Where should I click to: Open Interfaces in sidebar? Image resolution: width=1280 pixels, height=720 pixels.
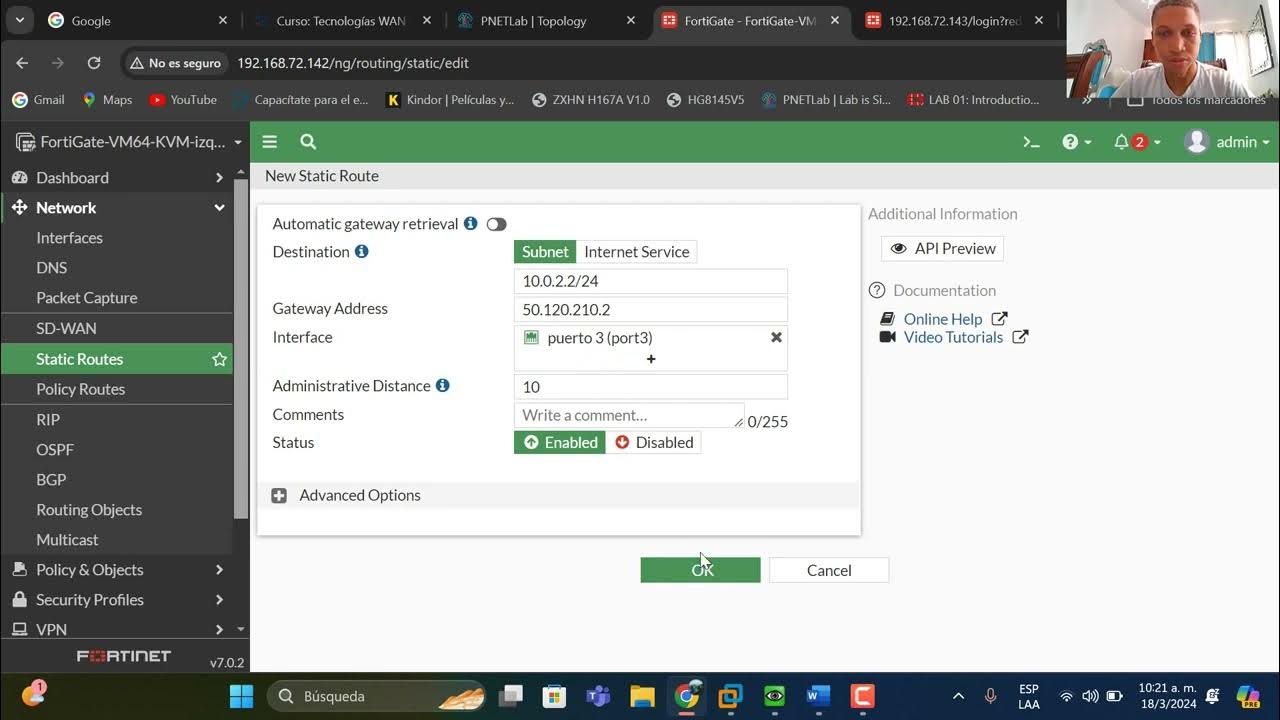pyautogui.click(x=69, y=238)
